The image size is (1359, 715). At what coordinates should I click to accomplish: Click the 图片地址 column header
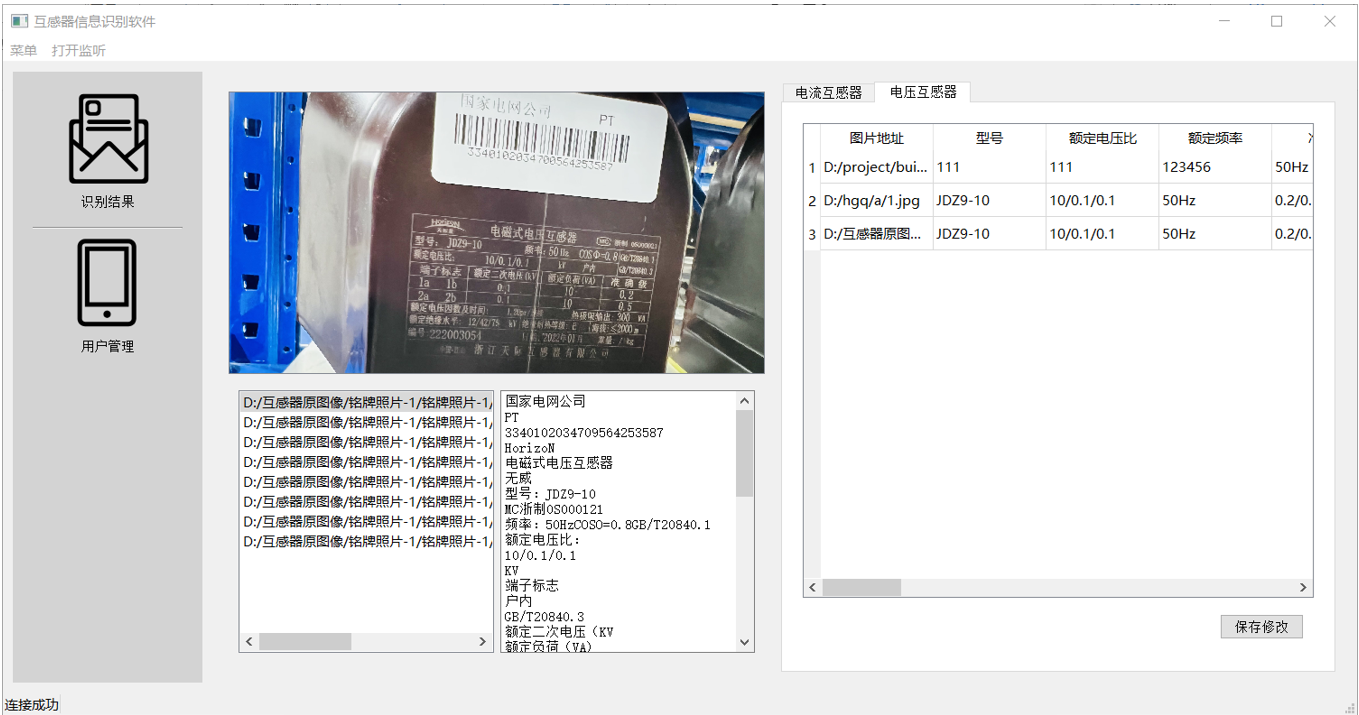(876, 138)
